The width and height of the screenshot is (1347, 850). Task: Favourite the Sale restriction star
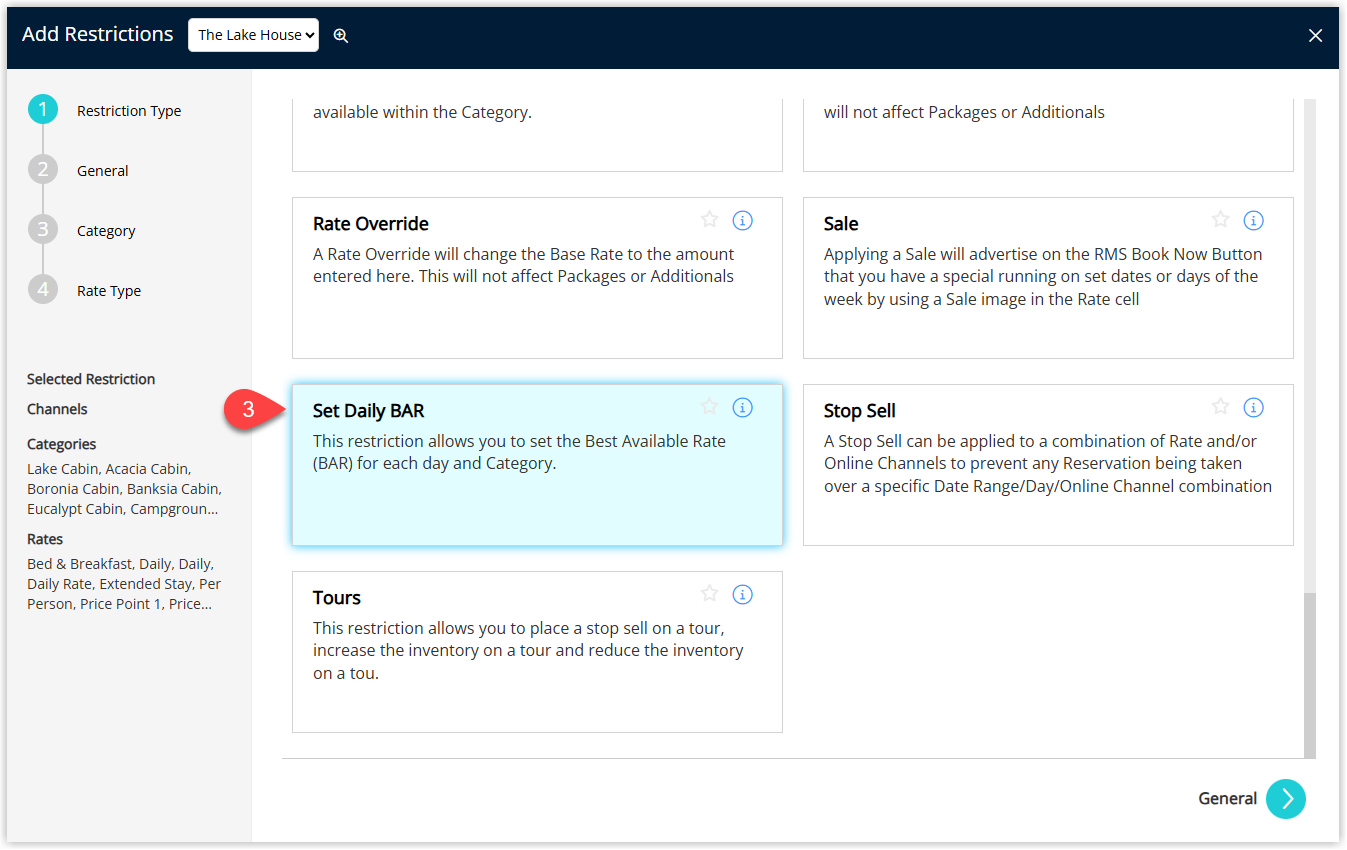click(1220, 220)
